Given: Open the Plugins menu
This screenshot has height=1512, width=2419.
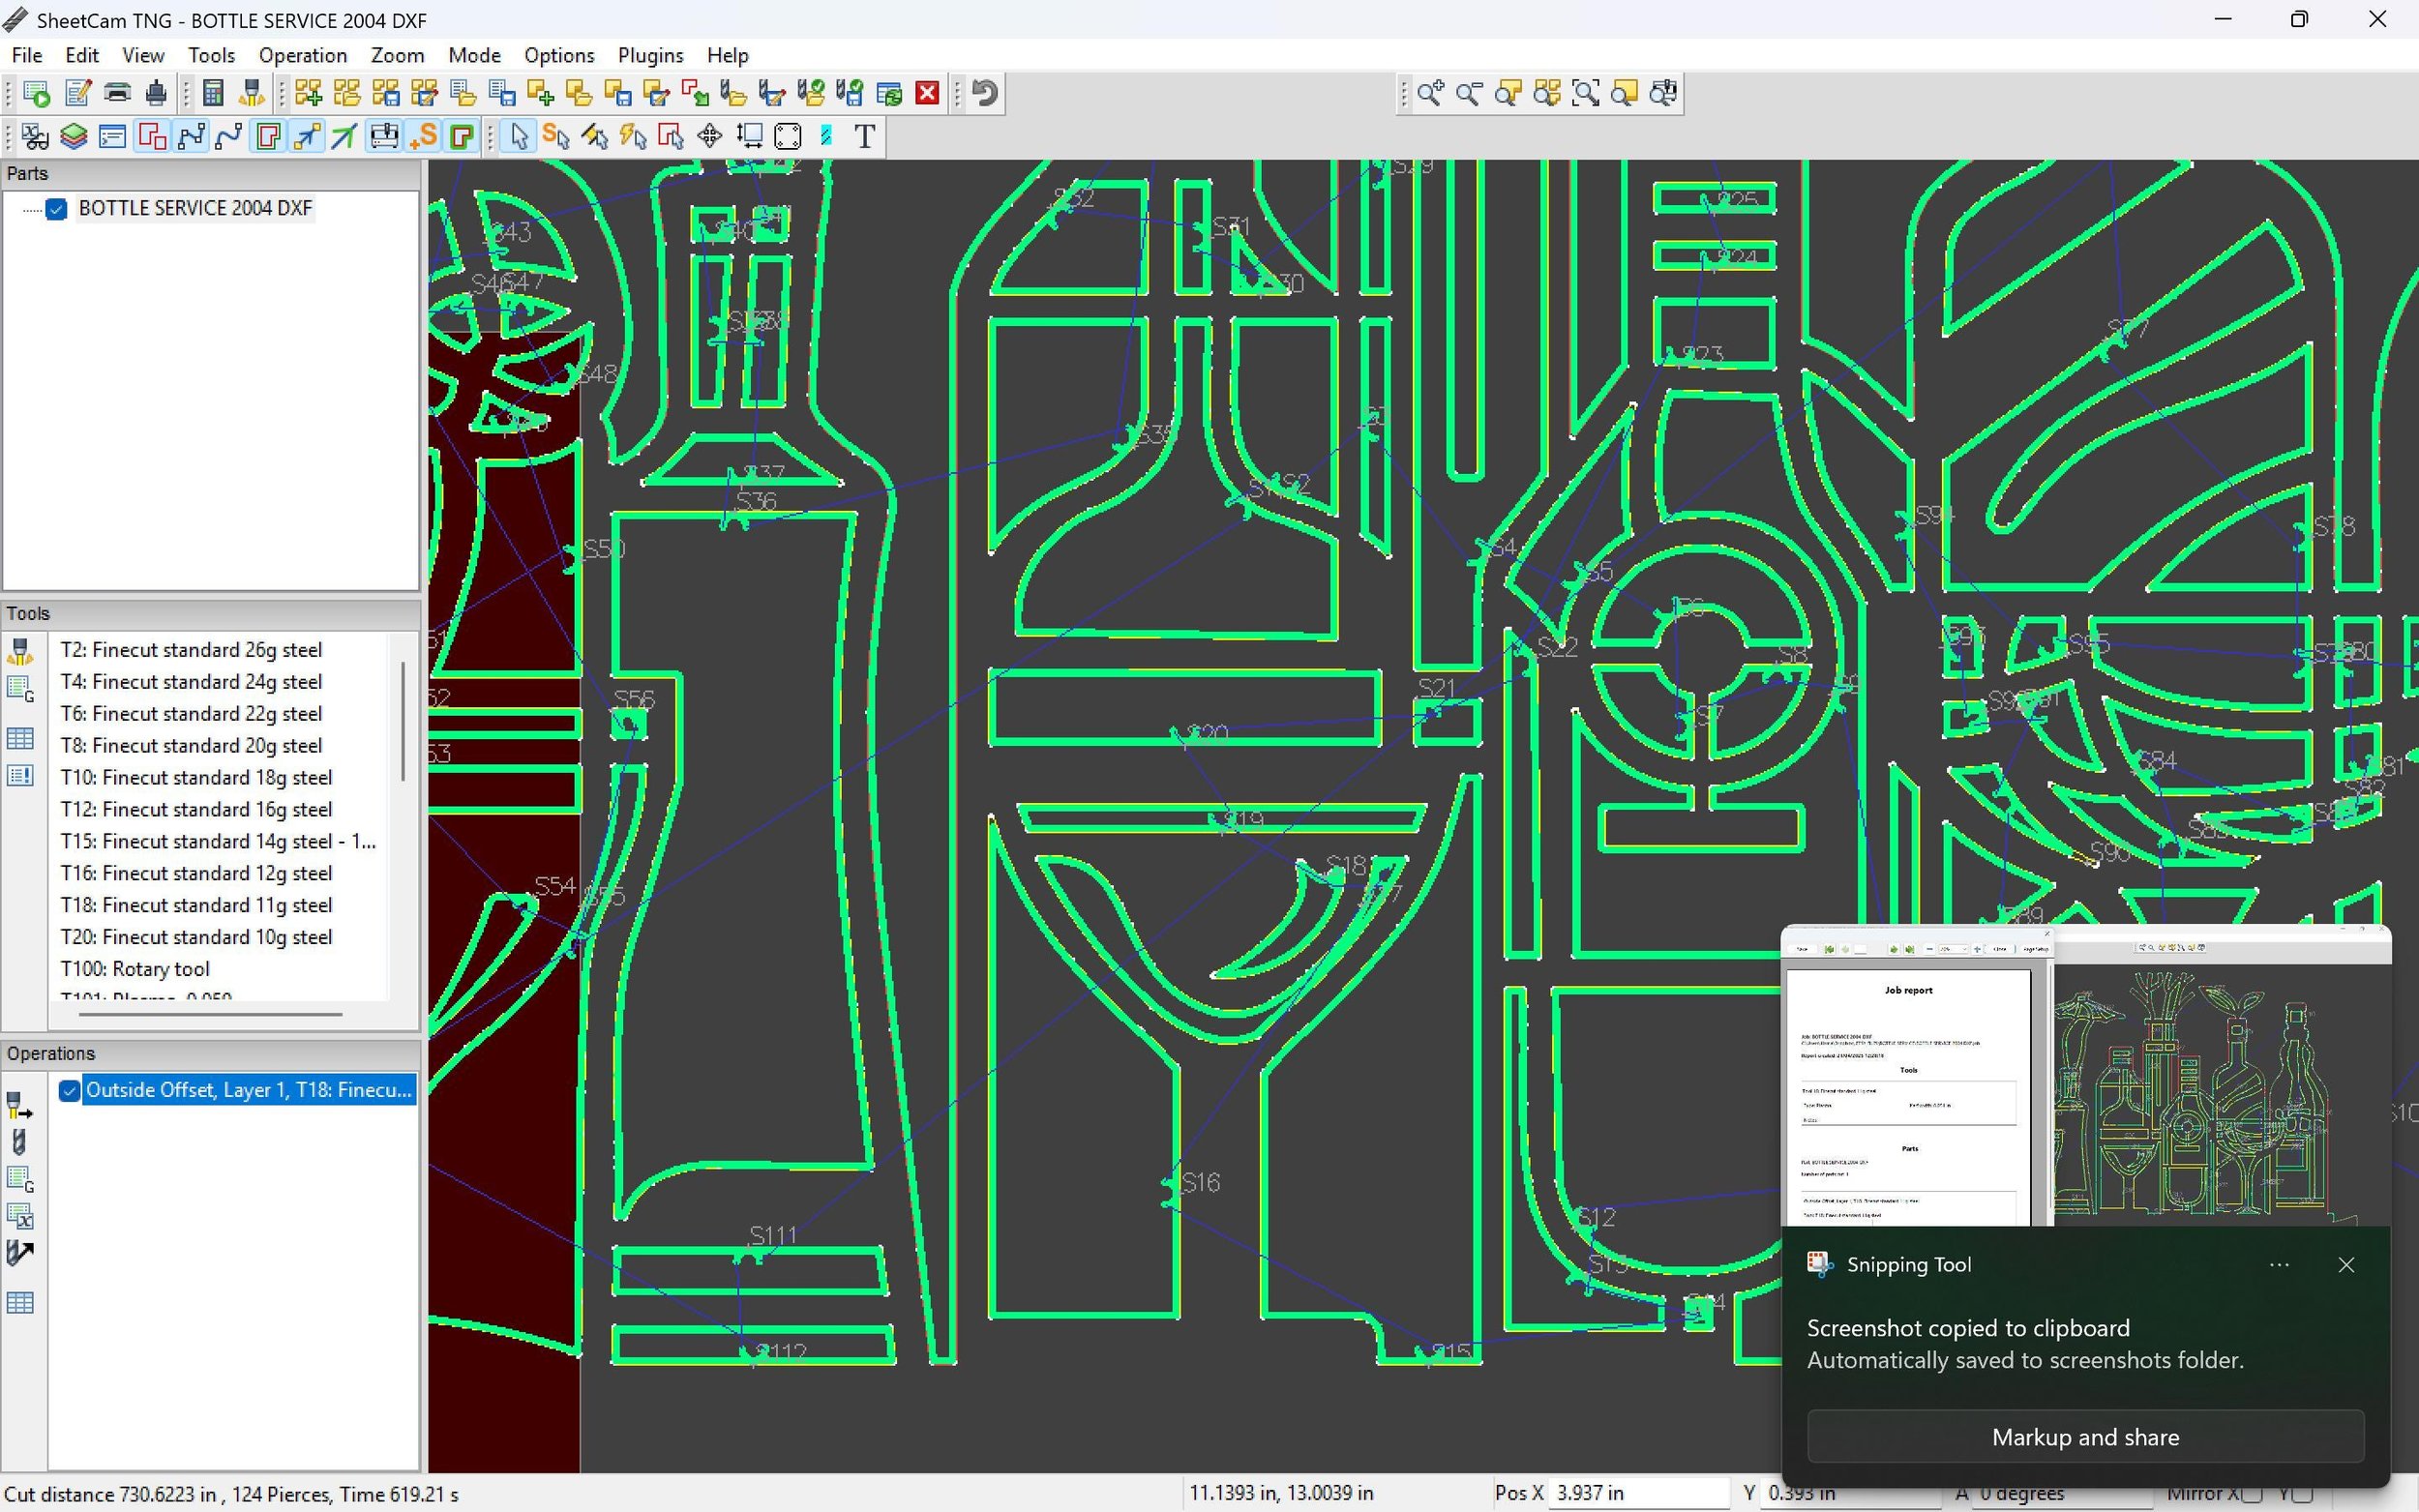Looking at the screenshot, I should [x=651, y=55].
